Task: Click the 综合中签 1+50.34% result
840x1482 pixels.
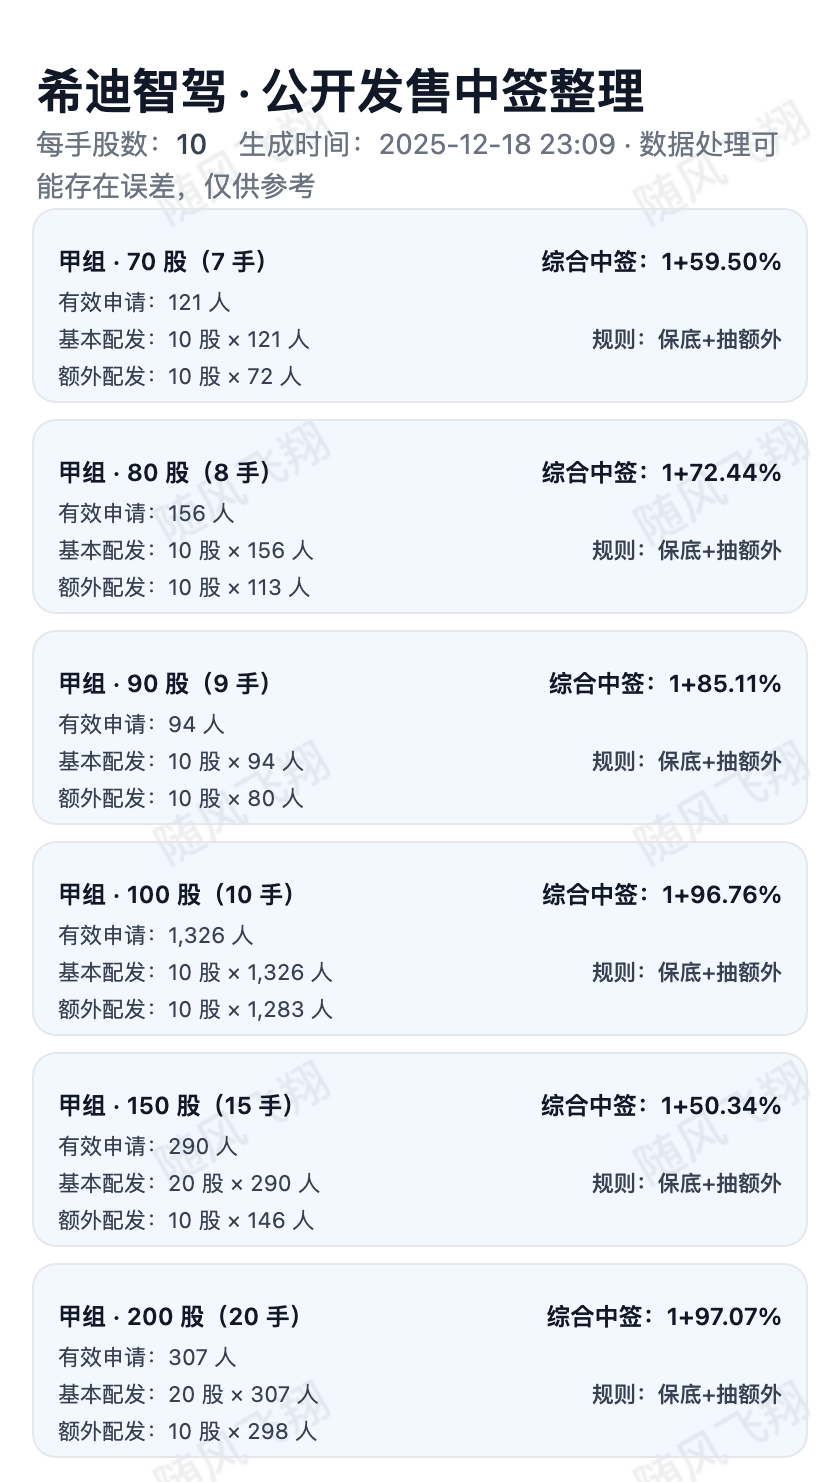Action: pos(661,1106)
